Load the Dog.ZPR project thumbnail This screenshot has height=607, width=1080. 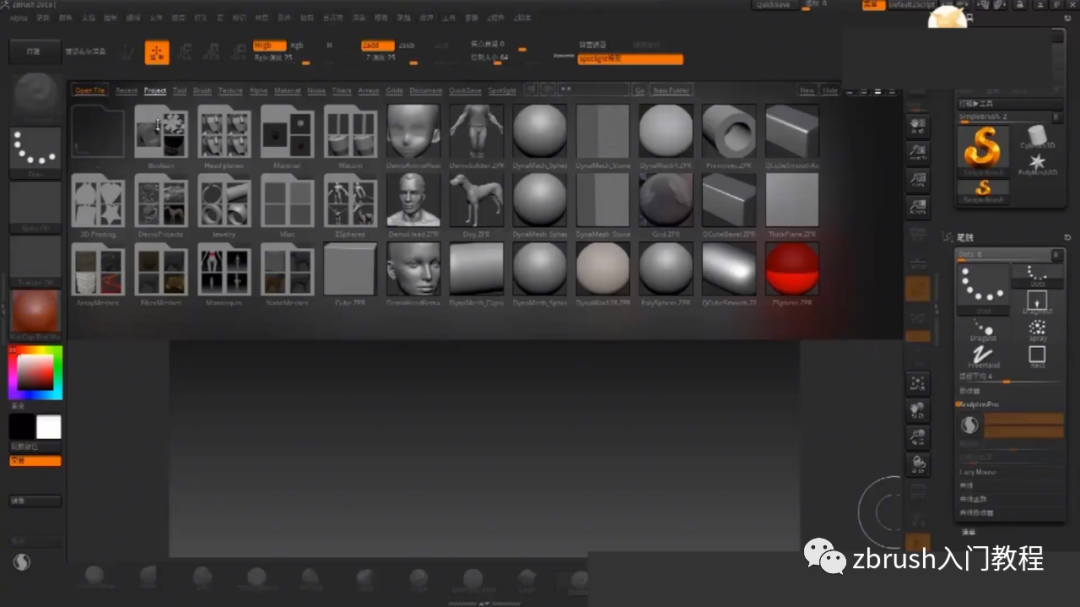tap(476, 201)
